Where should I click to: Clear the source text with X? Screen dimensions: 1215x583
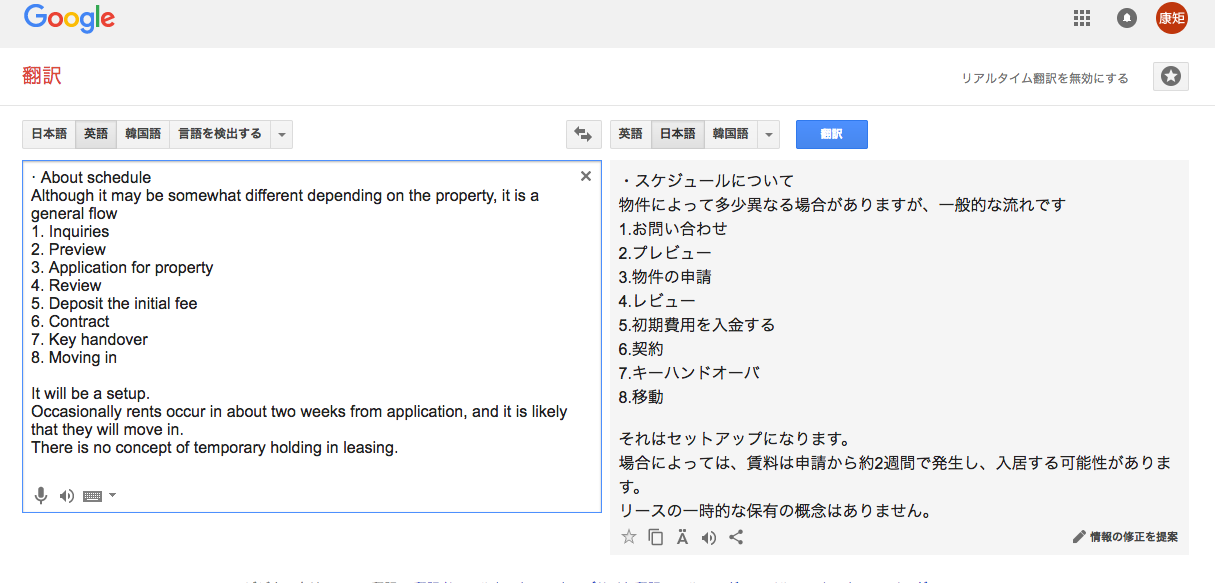(586, 176)
